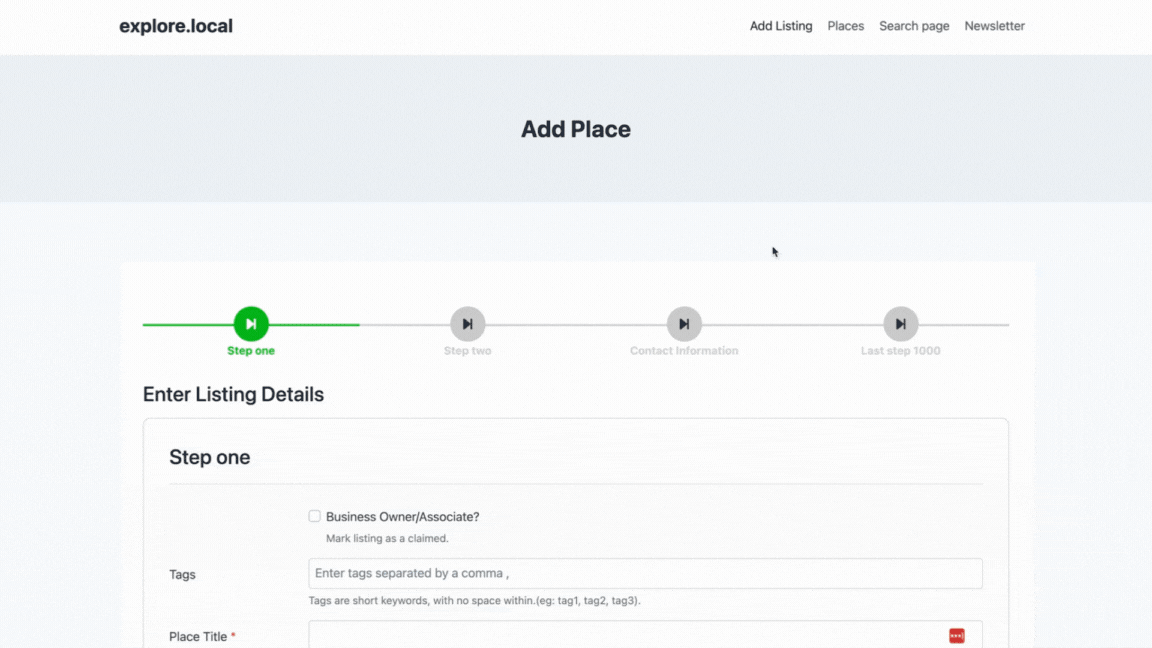Jump to the 'Contact Information' step label

tap(684, 351)
